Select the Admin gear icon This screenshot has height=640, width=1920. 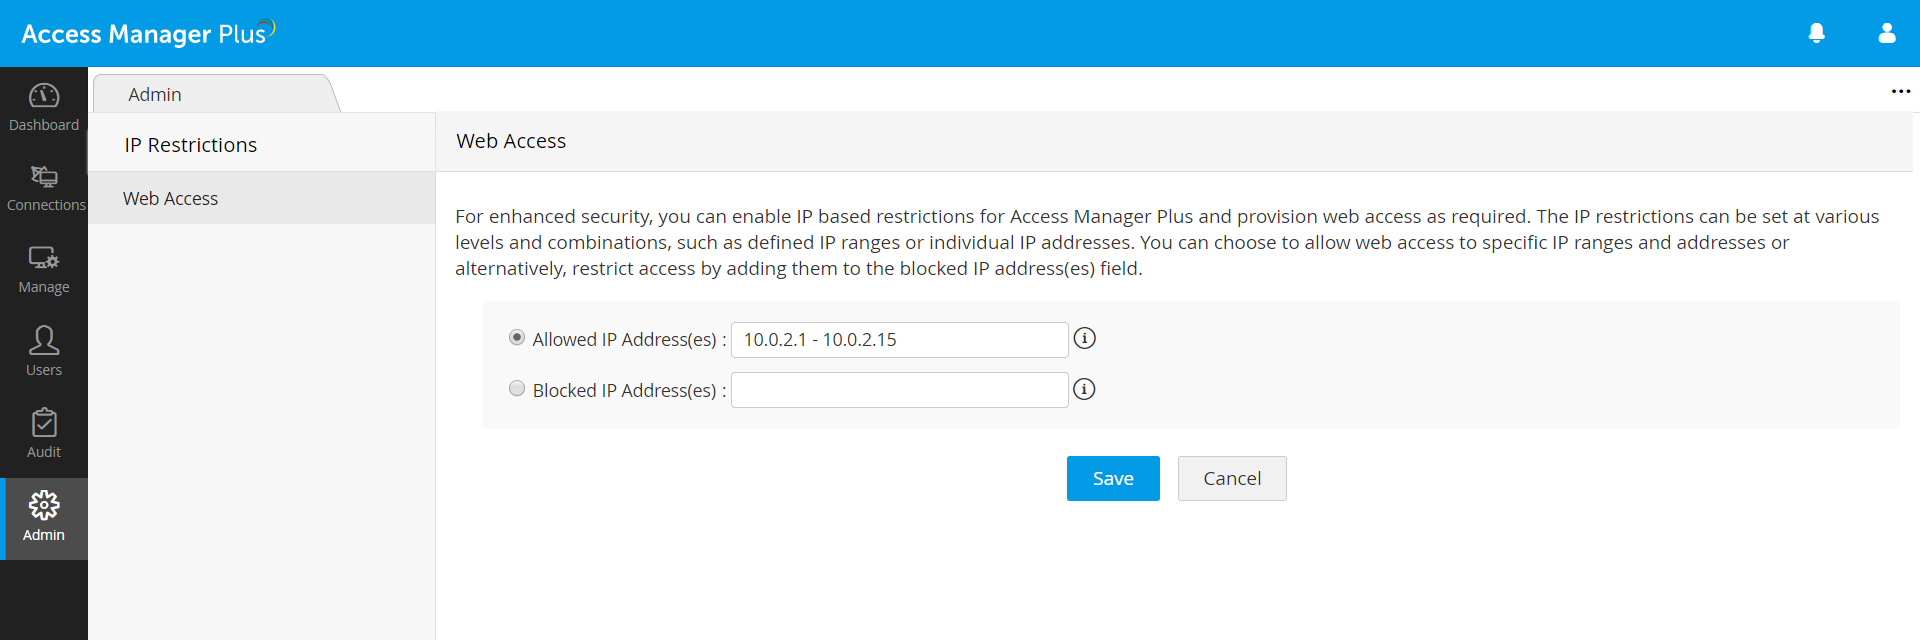[x=44, y=506]
